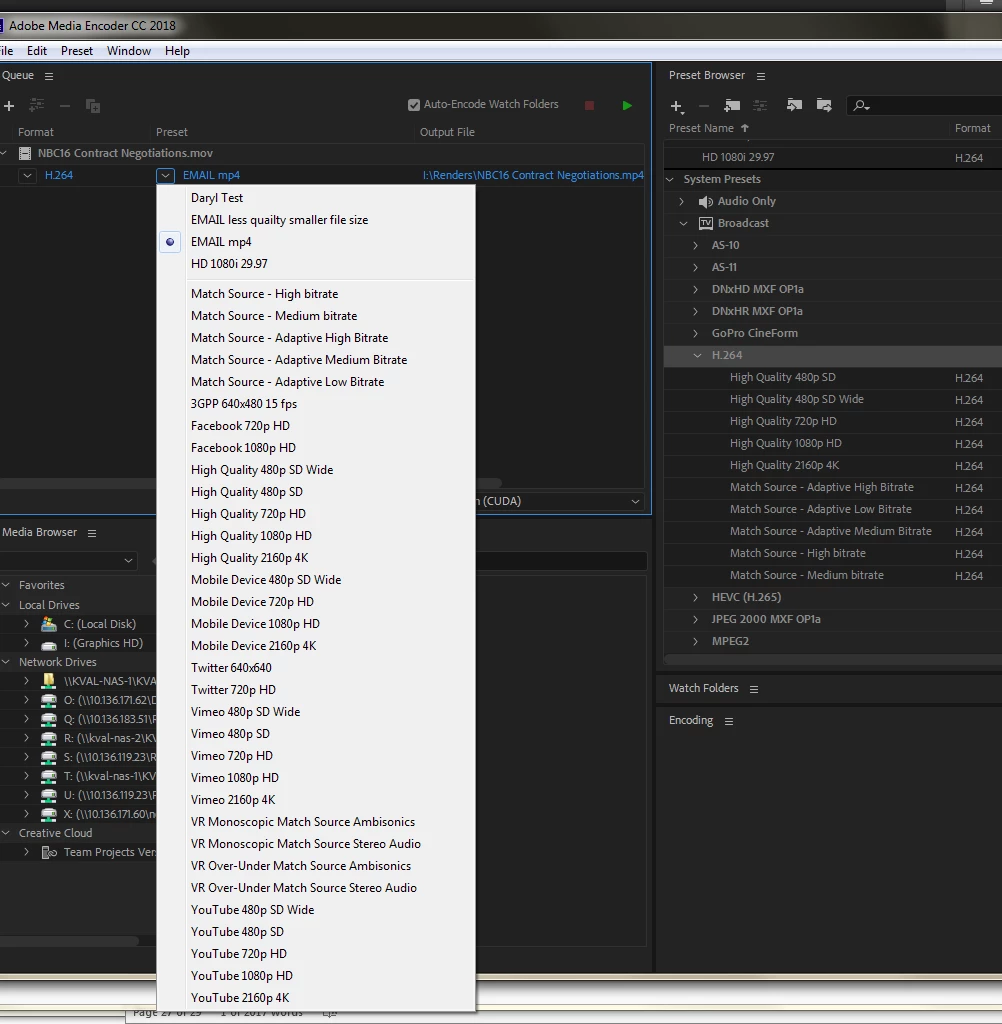The width and height of the screenshot is (1002, 1024).
Task: Click the C: Local Disk drive icon
Action: coord(49,624)
